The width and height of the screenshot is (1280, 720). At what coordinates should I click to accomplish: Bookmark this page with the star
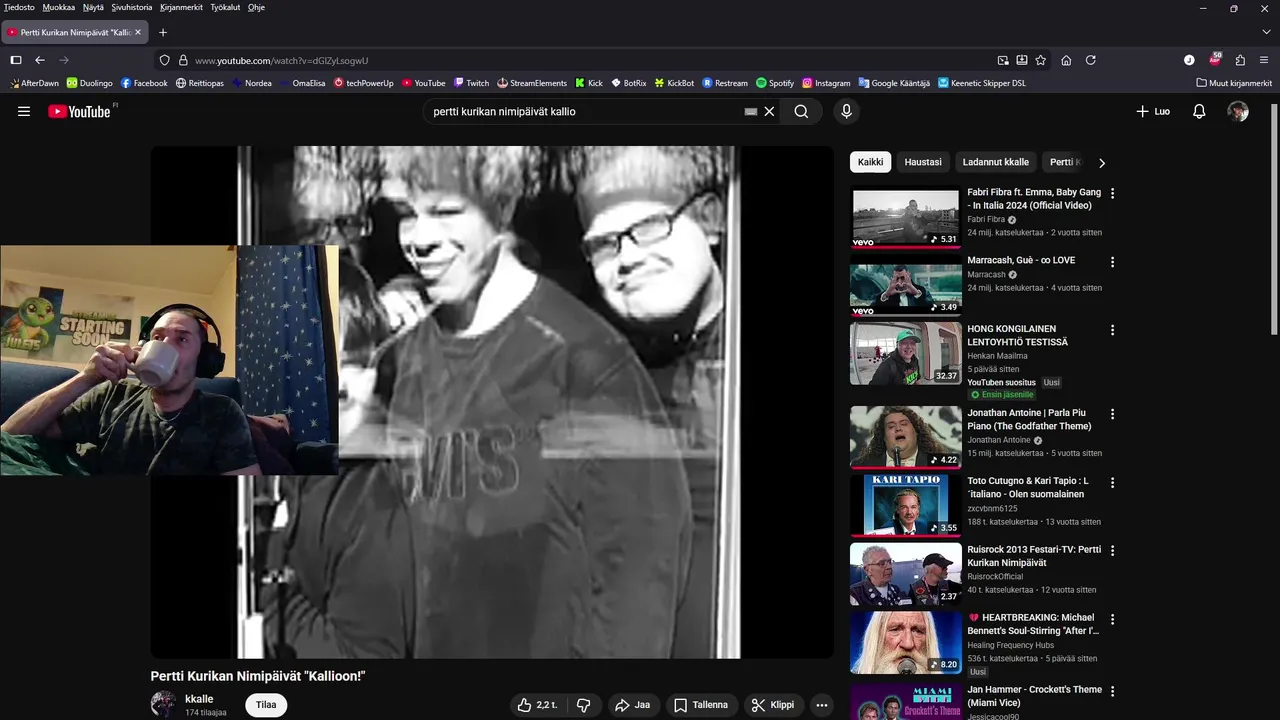(1040, 60)
